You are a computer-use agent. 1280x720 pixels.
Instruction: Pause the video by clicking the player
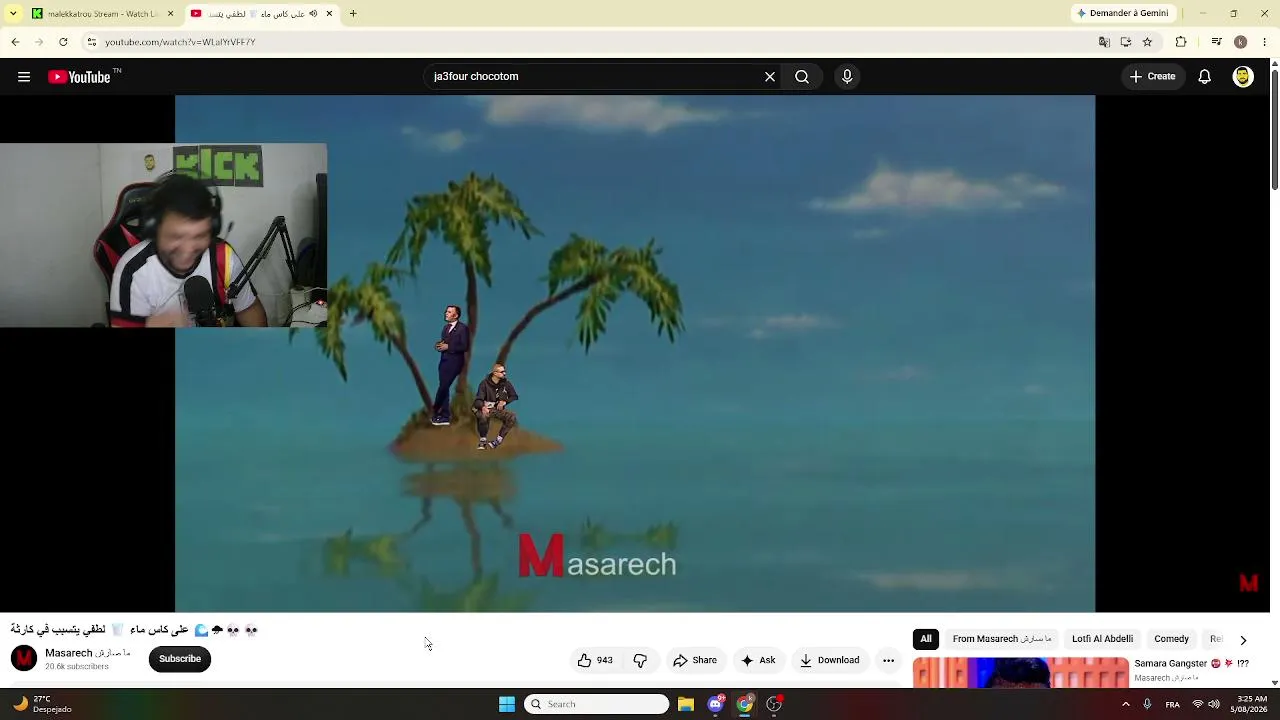(x=635, y=353)
